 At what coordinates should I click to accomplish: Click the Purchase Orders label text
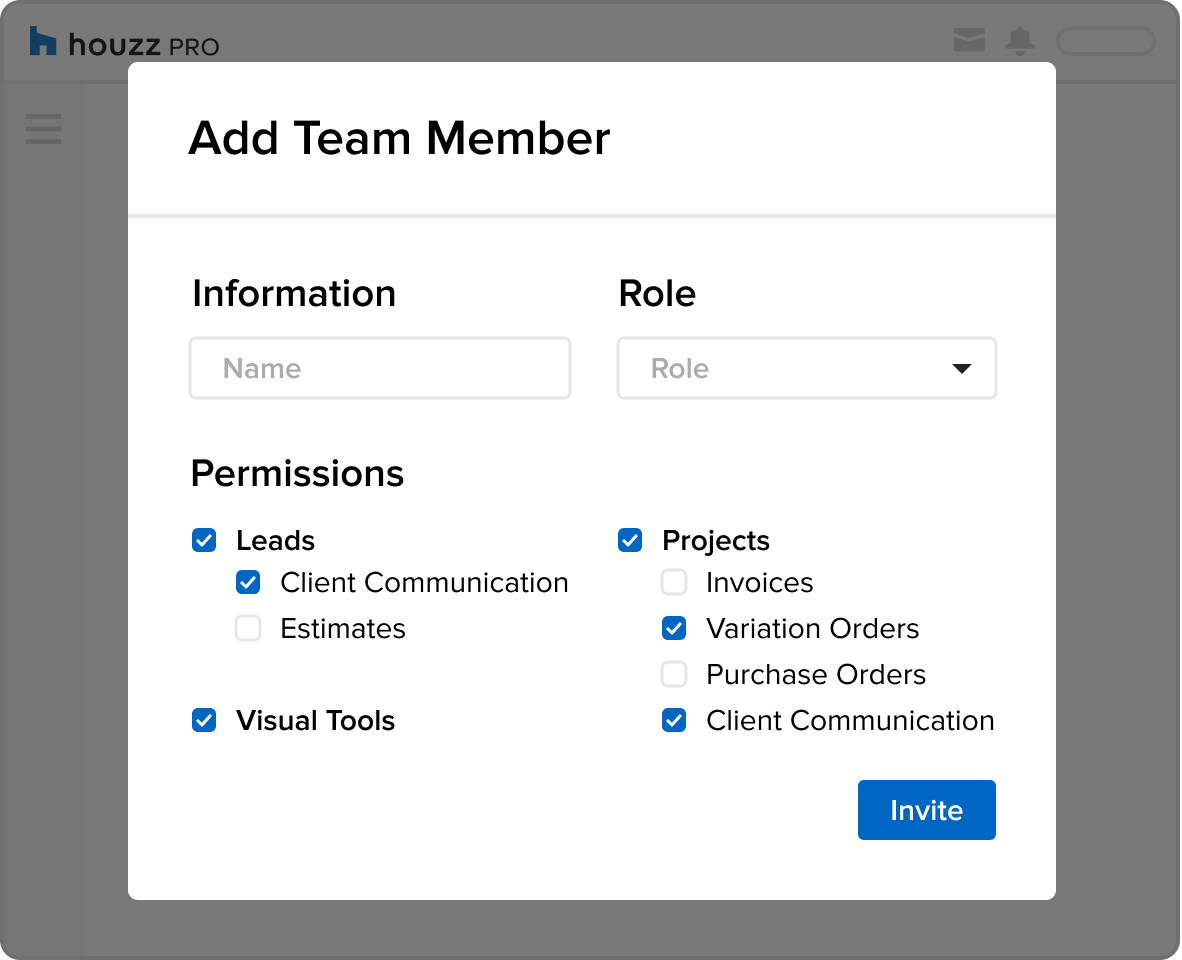(x=816, y=674)
